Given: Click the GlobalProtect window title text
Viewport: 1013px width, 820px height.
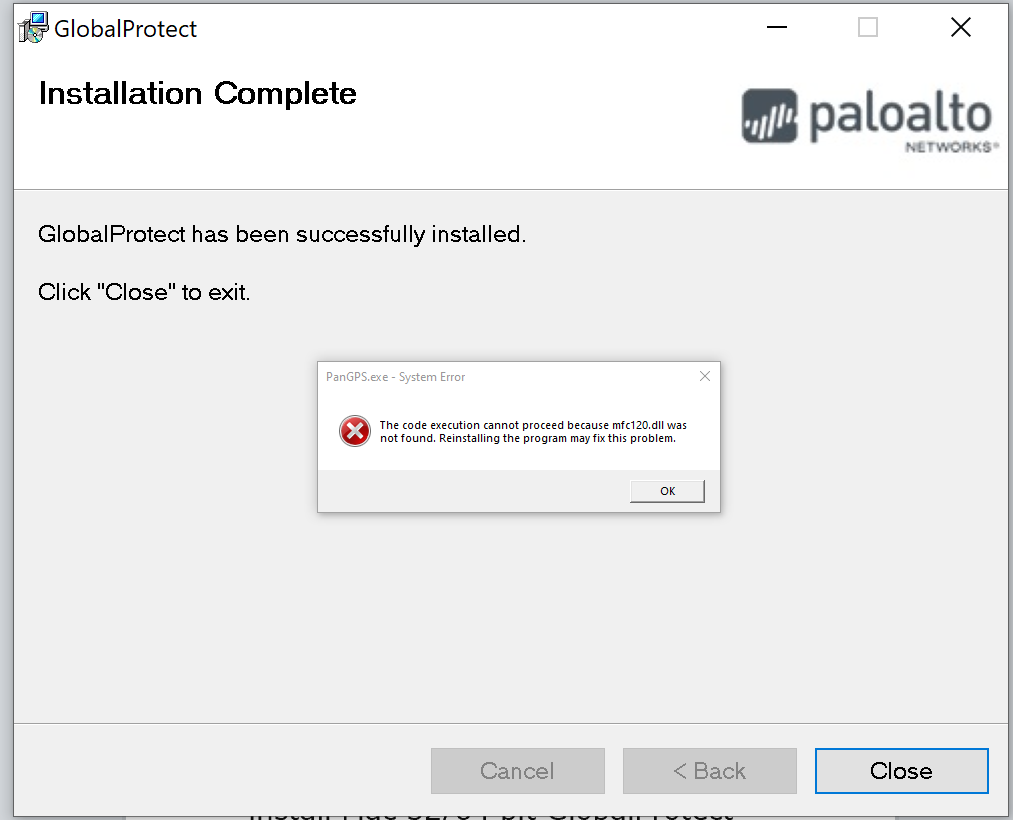Looking at the screenshot, I should point(125,28).
